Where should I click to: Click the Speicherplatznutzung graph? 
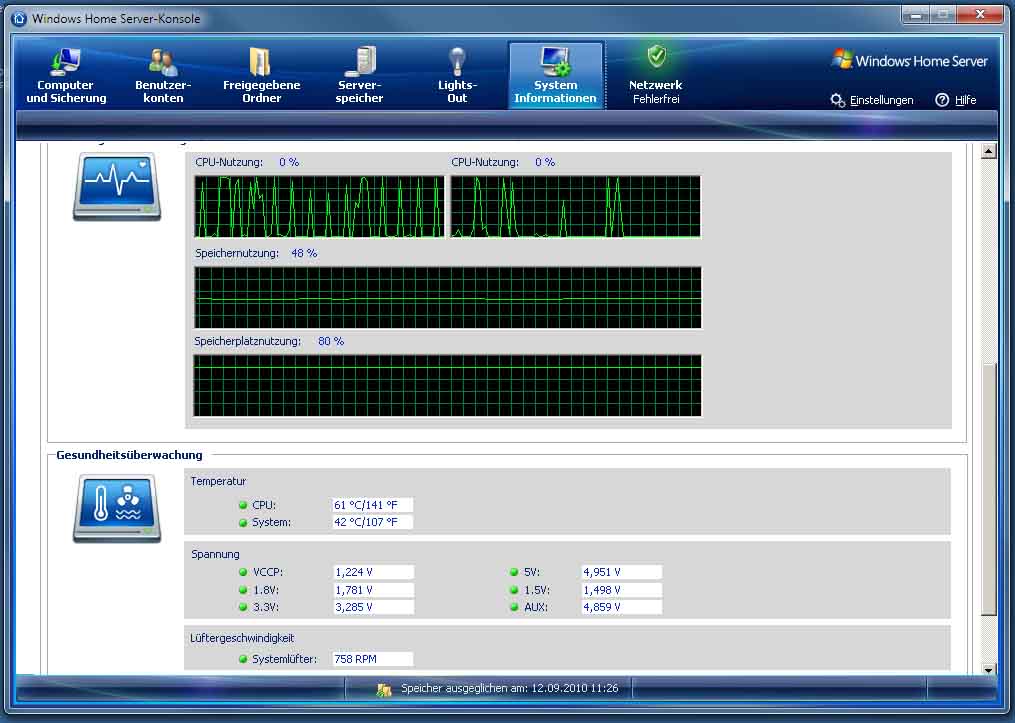click(x=447, y=386)
